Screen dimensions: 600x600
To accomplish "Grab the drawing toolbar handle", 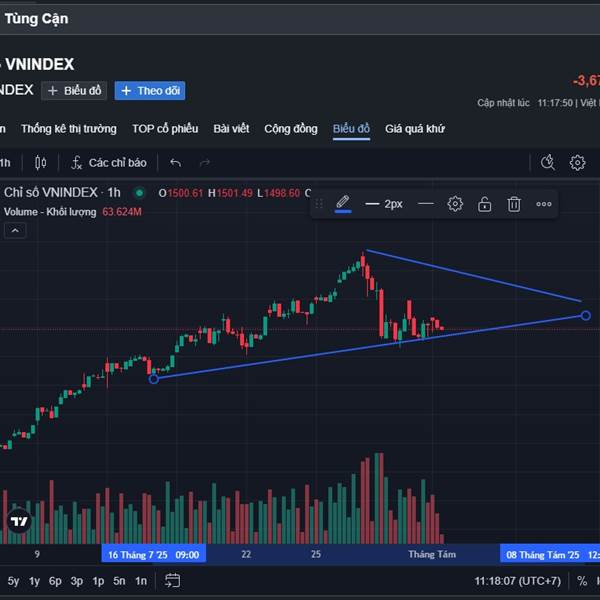I will (319, 204).
